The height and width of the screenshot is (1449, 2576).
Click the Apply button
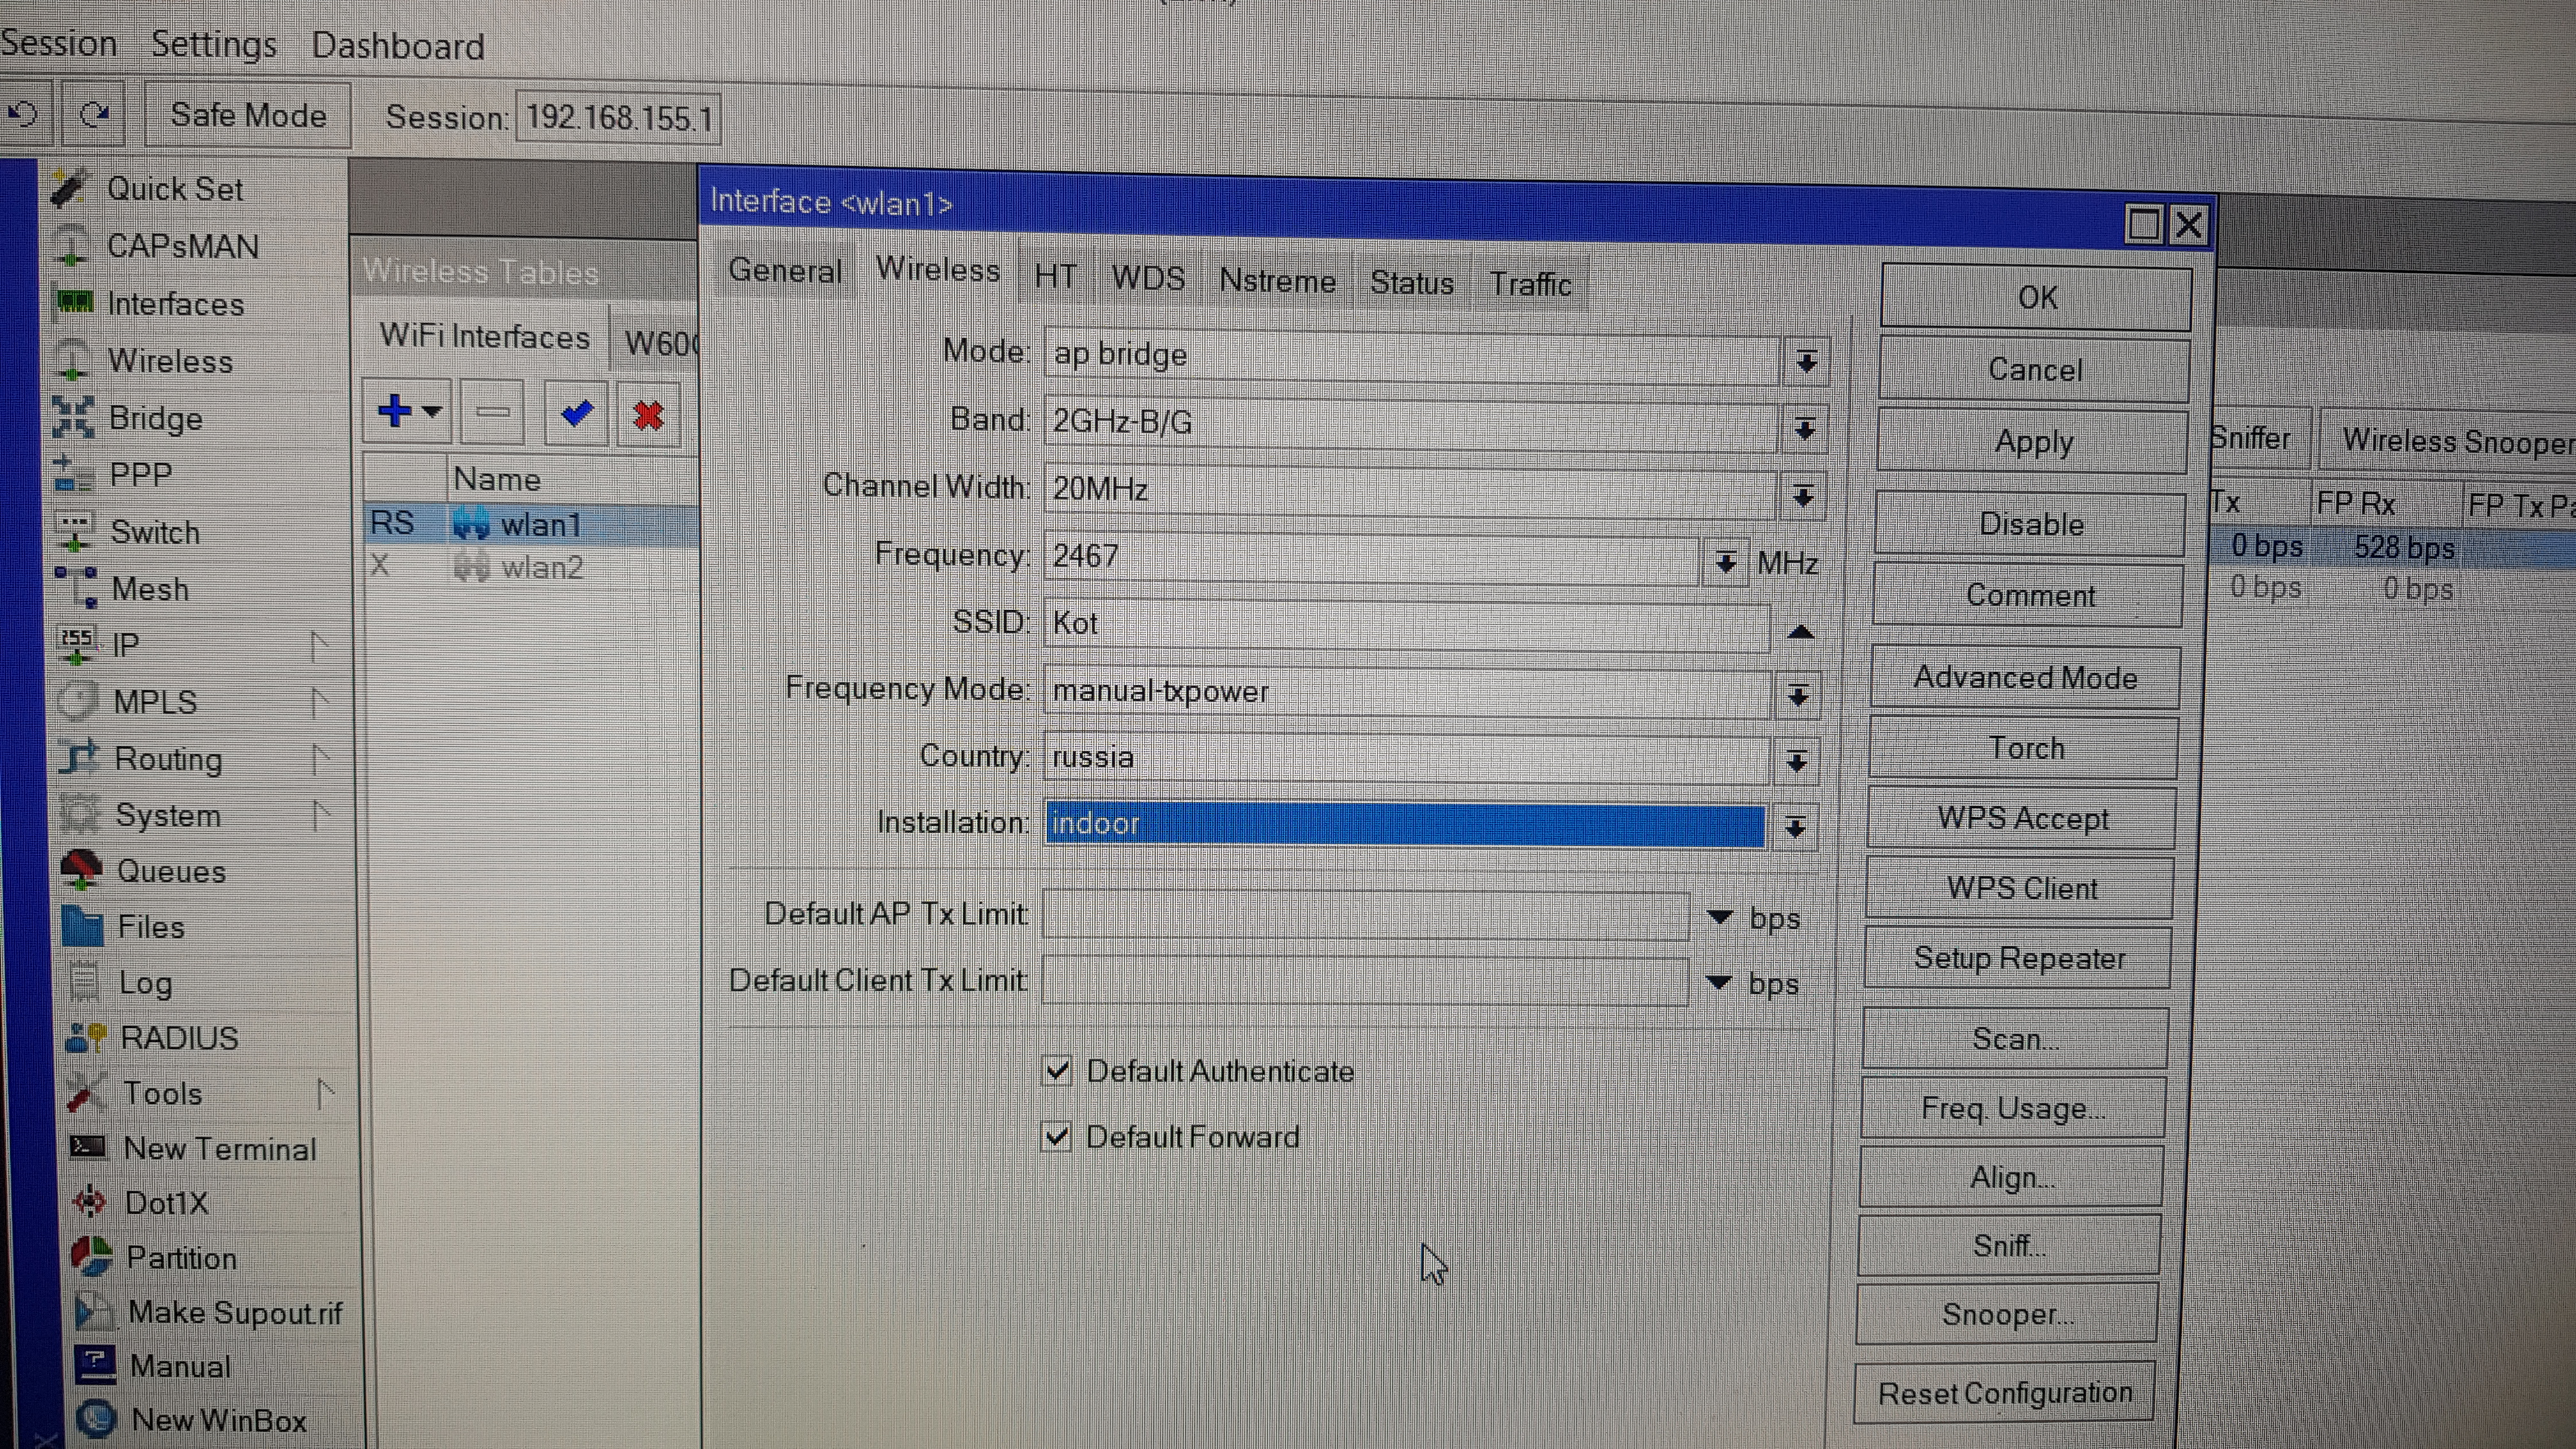[x=2033, y=441]
